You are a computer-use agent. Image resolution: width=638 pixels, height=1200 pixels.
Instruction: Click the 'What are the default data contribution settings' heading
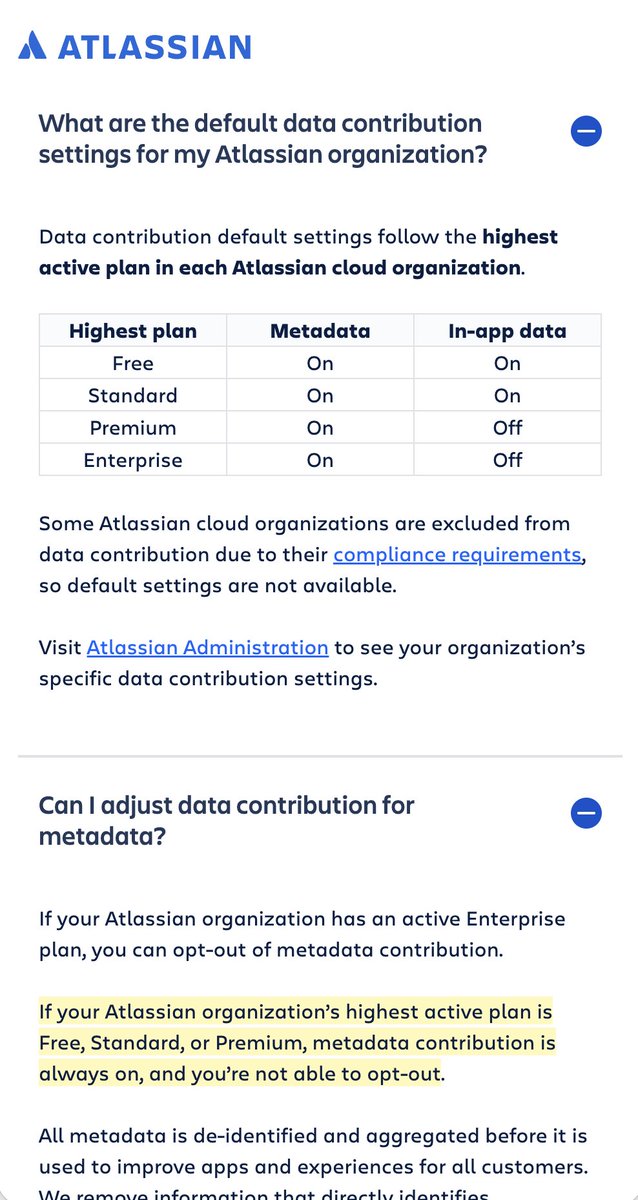(263, 139)
